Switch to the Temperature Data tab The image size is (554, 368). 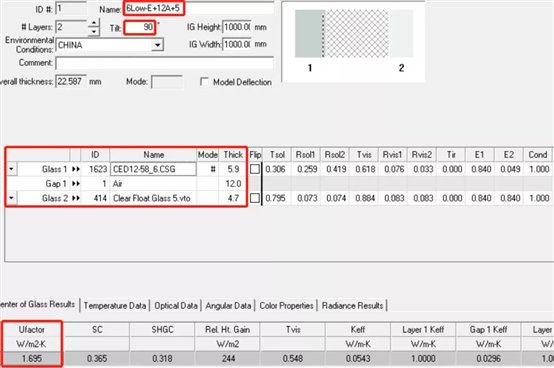[x=115, y=305]
